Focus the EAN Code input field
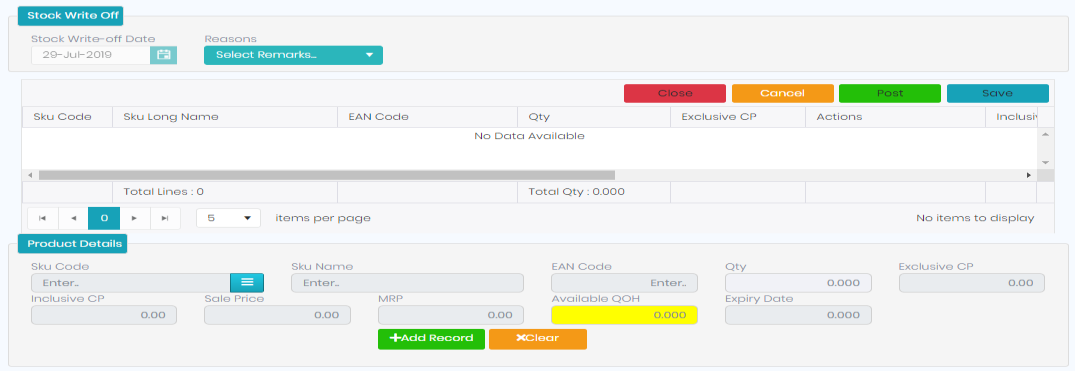The width and height of the screenshot is (1079, 371). pos(624,282)
